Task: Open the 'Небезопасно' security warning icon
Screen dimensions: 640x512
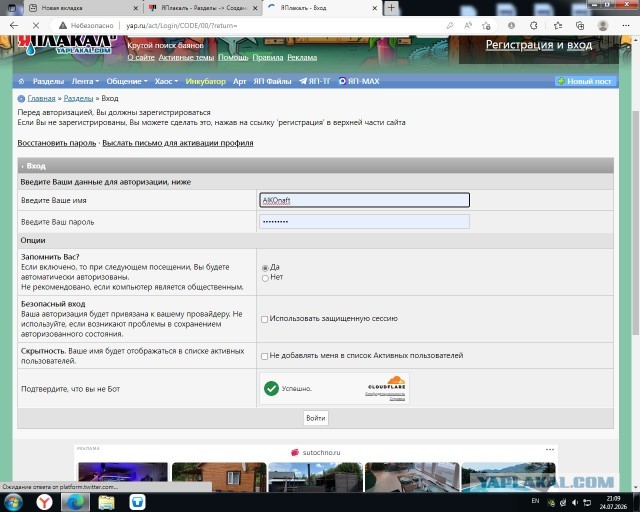Action: pos(62,25)
